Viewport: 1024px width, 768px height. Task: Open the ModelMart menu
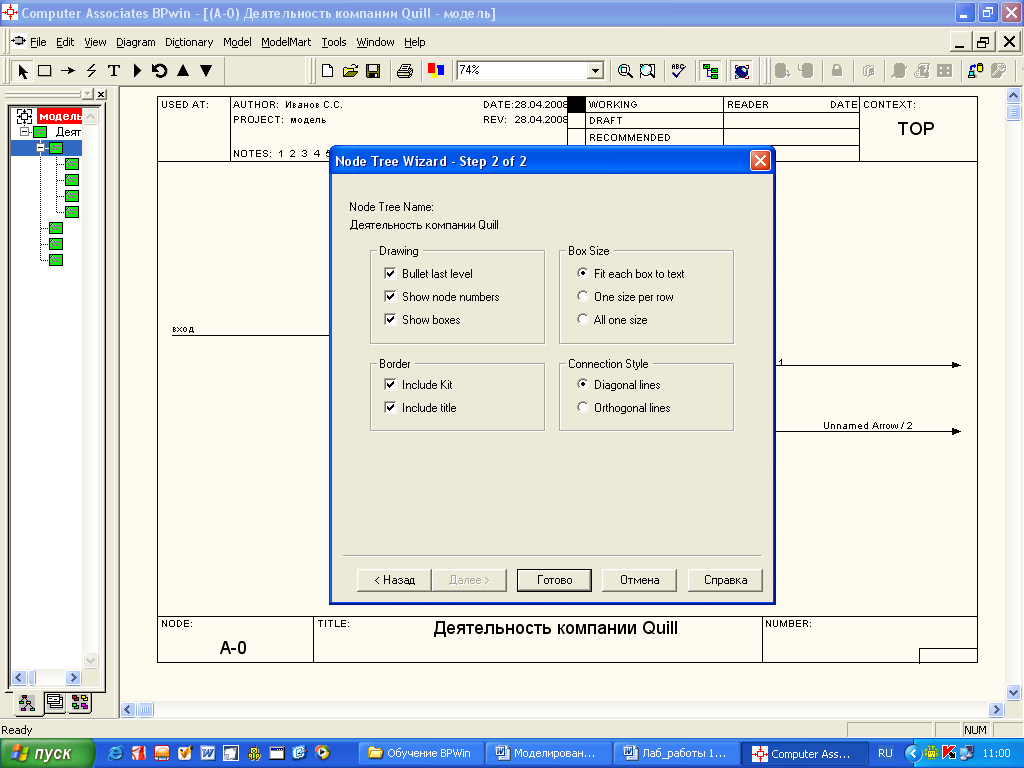[286, 42]
